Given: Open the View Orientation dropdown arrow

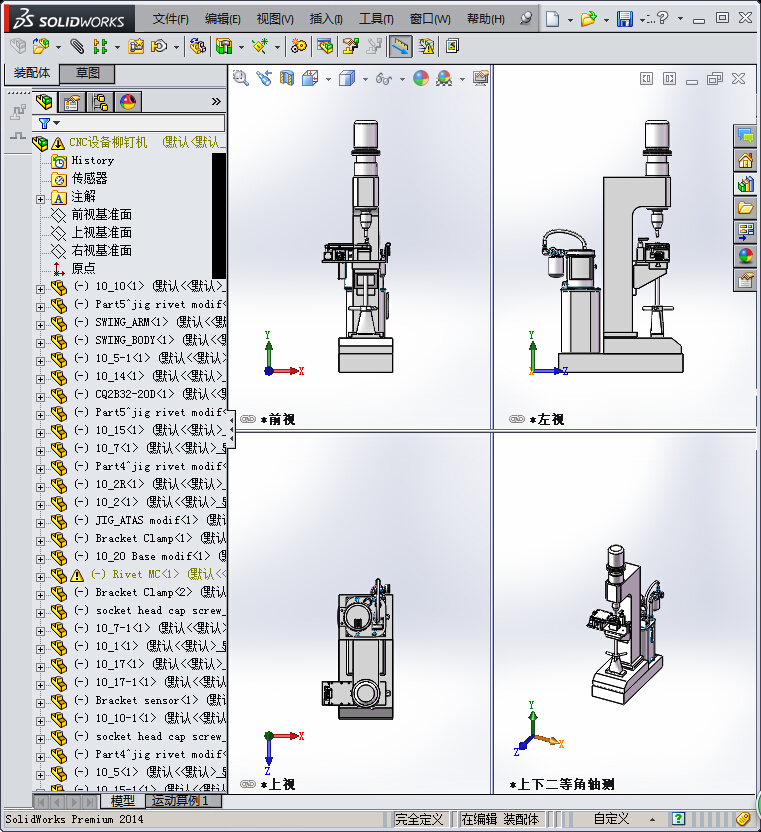Looking at the screenshot, I should [x=328, y=80].
